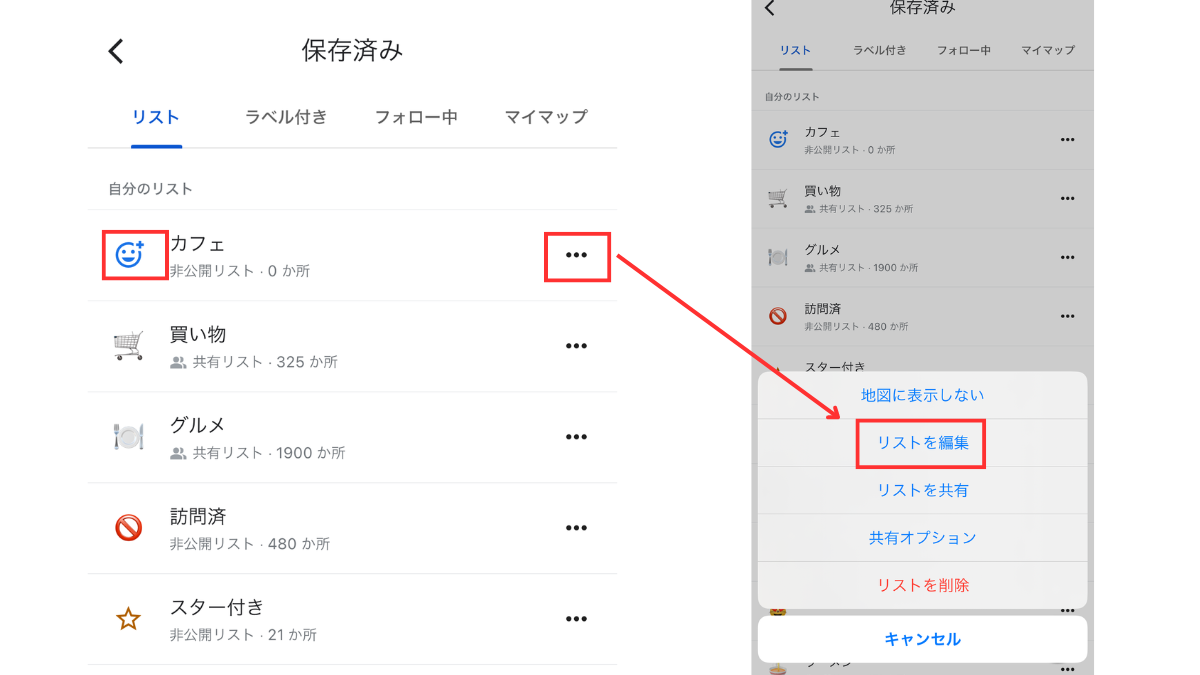Viewport: 1200px width, 675px height.
Task: Switch to マイマップ tab in right phone screen
Action: click(x=1048, y=50)
